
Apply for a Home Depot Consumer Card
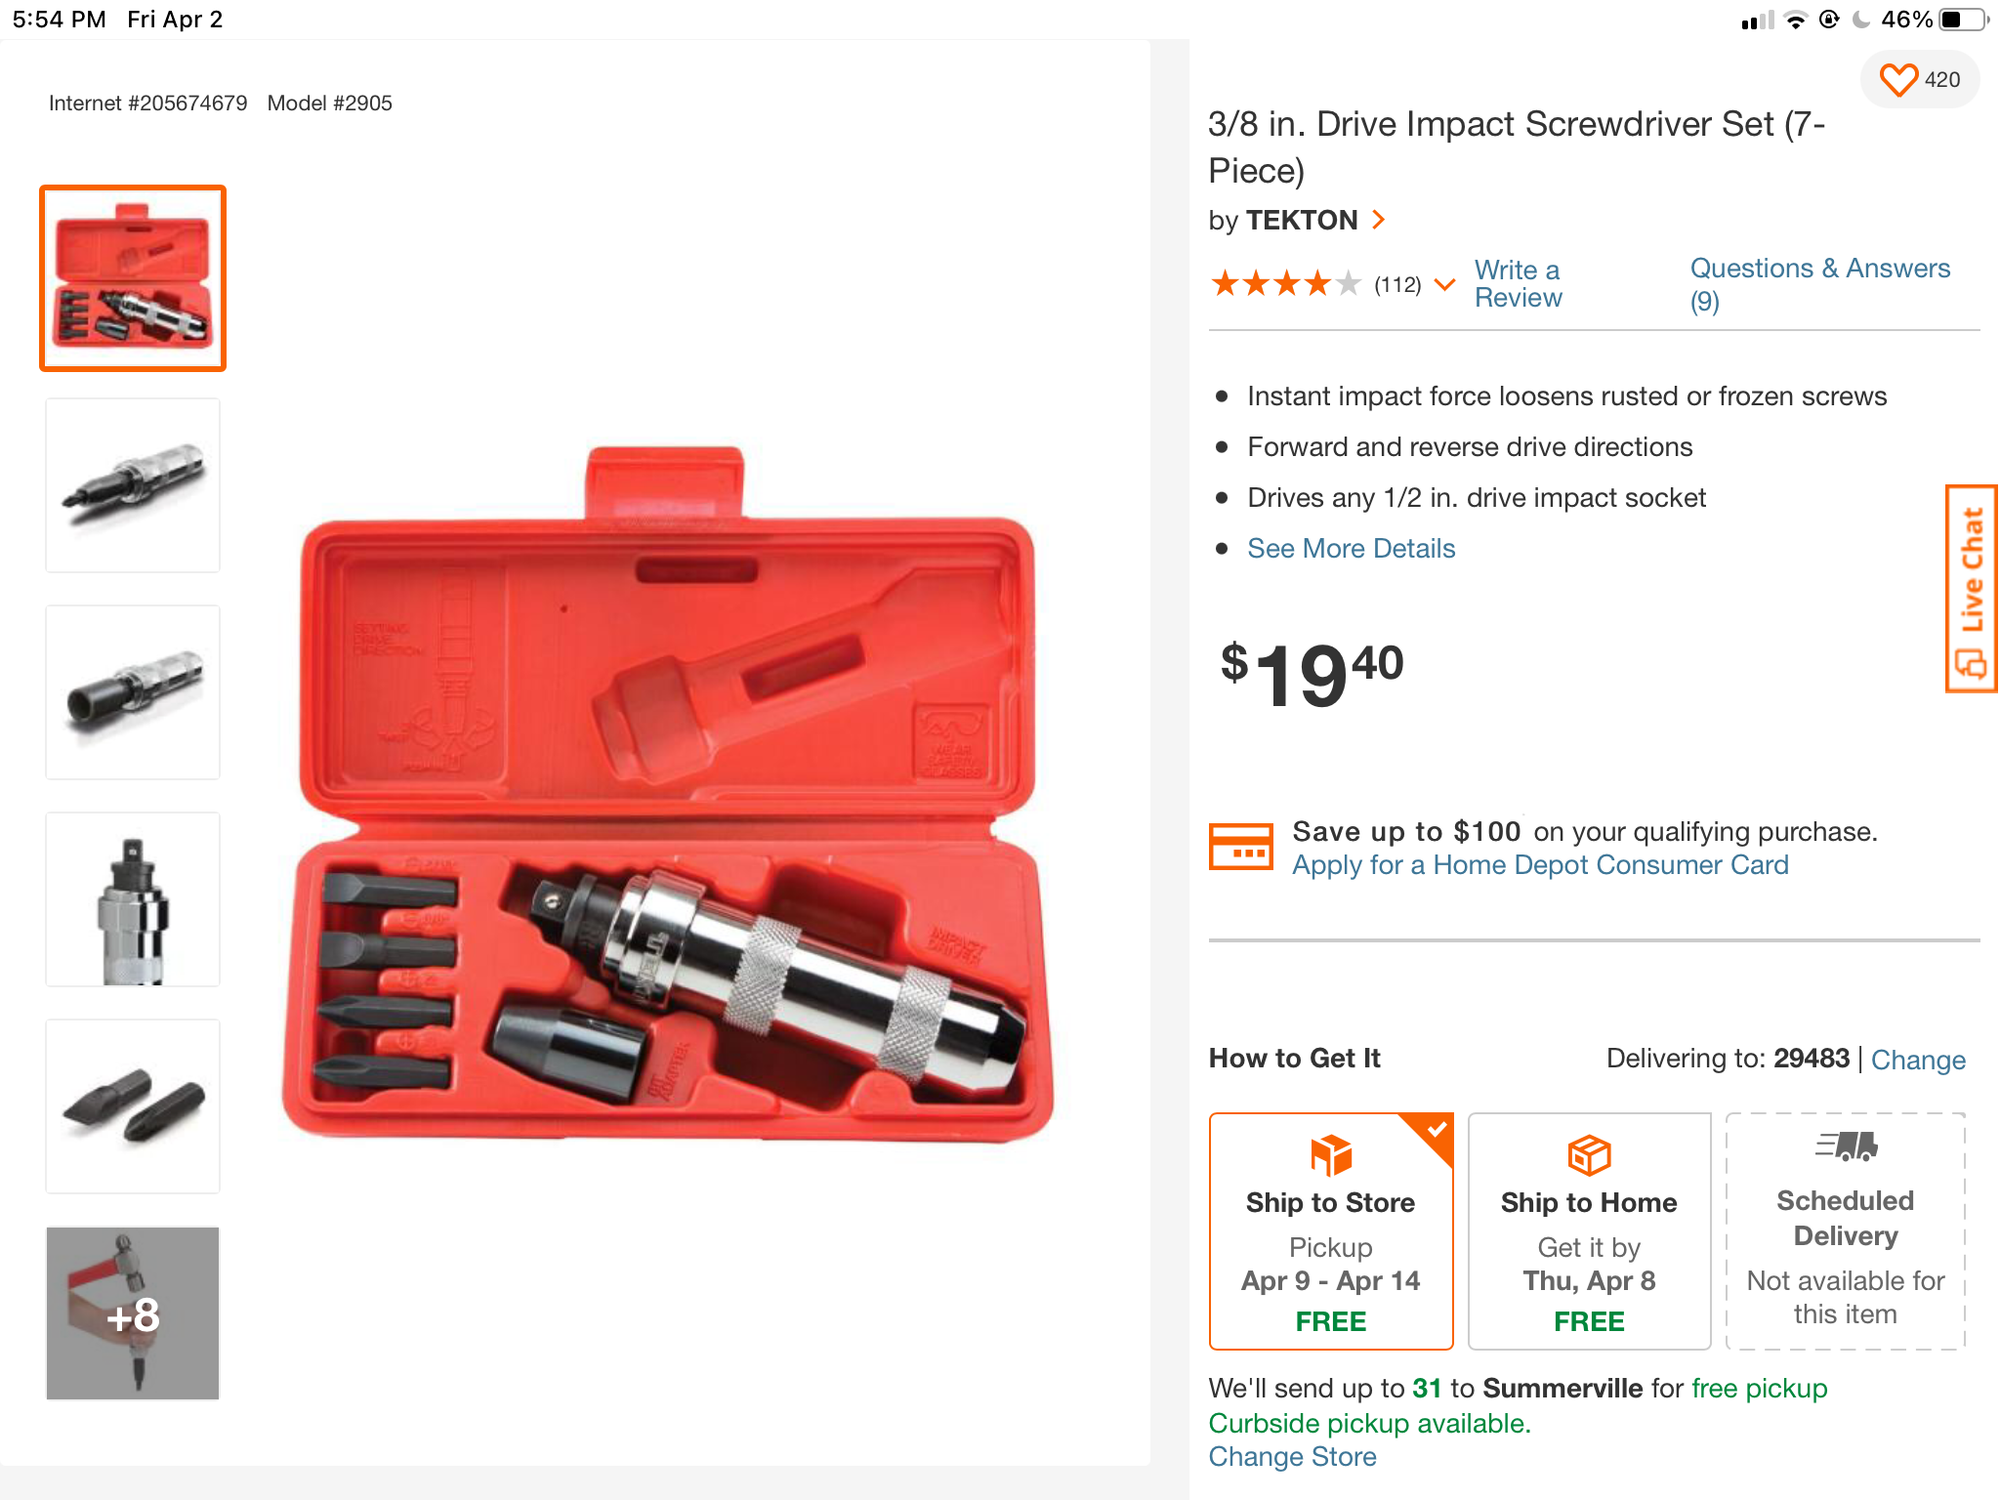click(1539, 865)
